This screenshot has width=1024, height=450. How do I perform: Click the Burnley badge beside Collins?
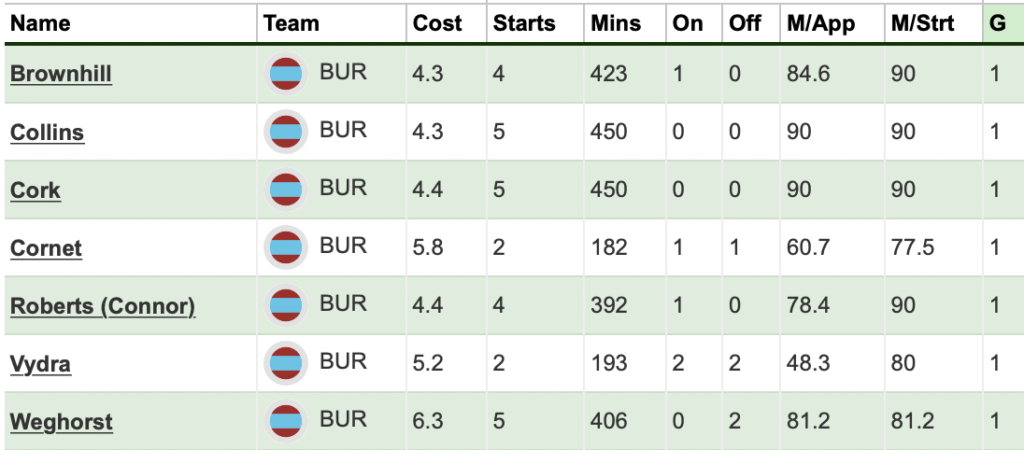click(x=285, y=131)
